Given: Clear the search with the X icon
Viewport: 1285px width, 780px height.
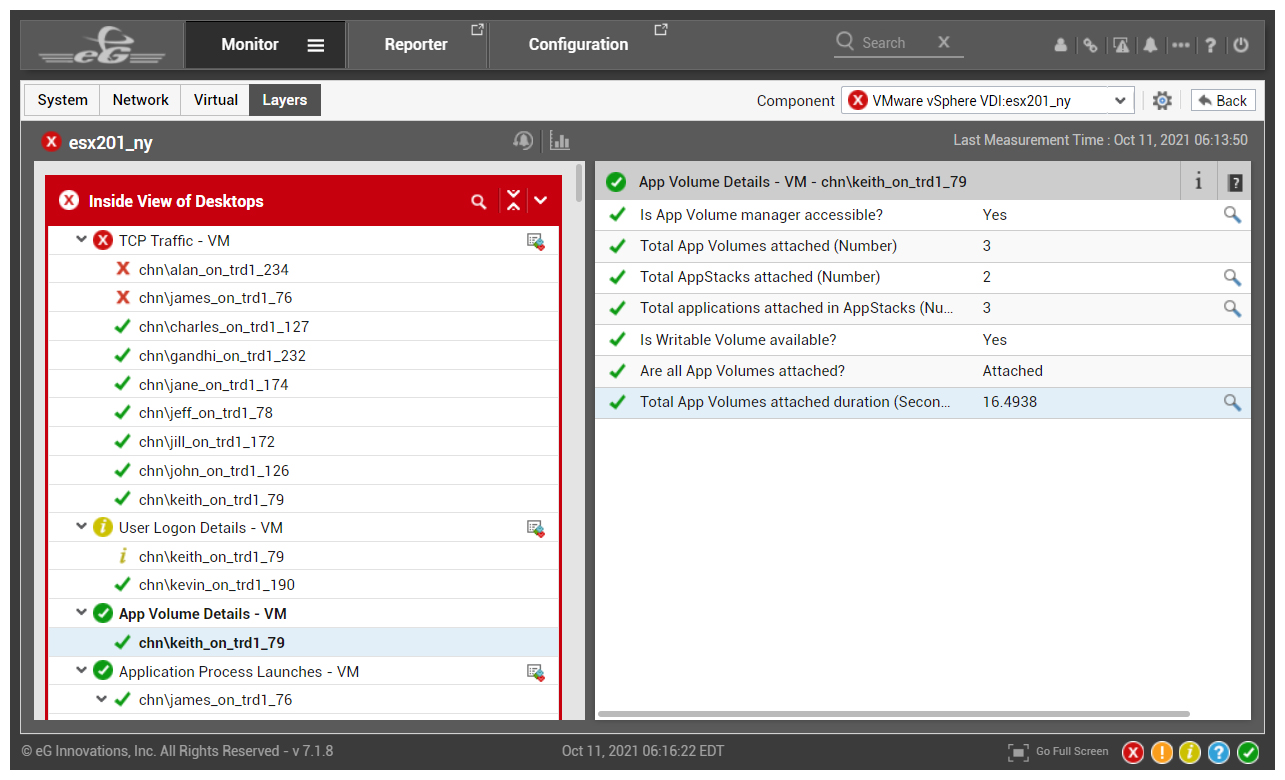Looking at the screenshot, I should click(943, 42).
